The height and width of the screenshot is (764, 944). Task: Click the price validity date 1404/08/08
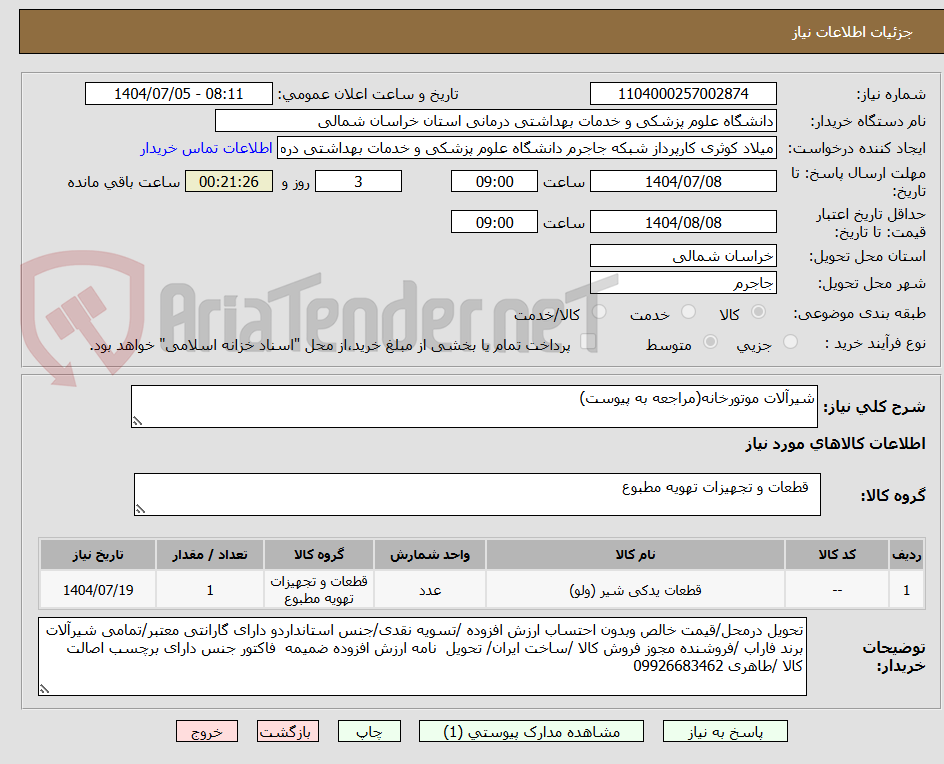[683, 222]
